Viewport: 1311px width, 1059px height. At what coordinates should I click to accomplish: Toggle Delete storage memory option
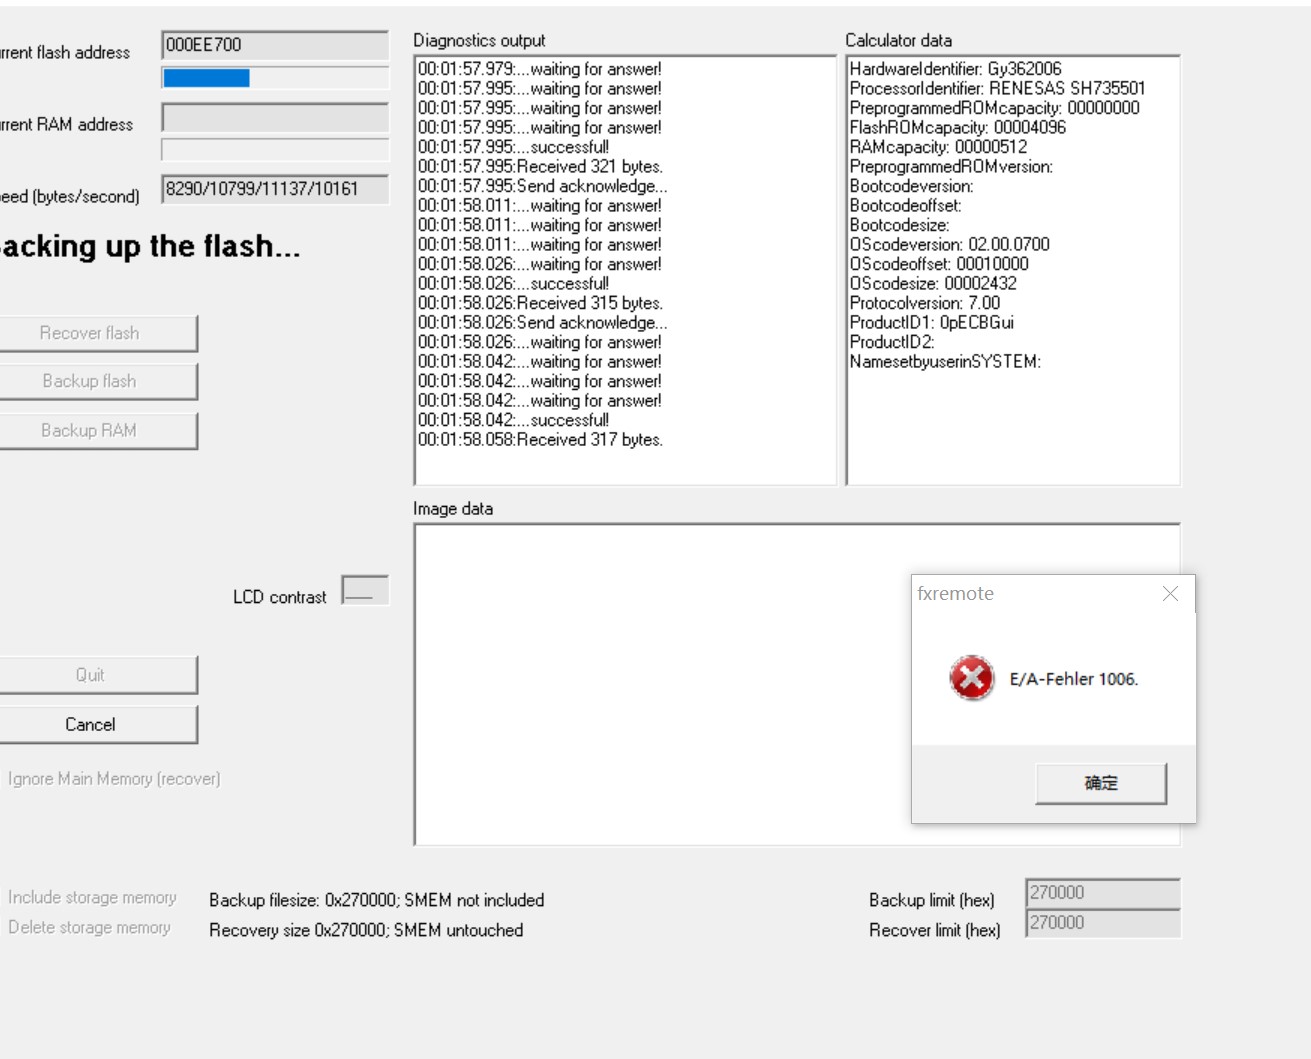[89, 928]
